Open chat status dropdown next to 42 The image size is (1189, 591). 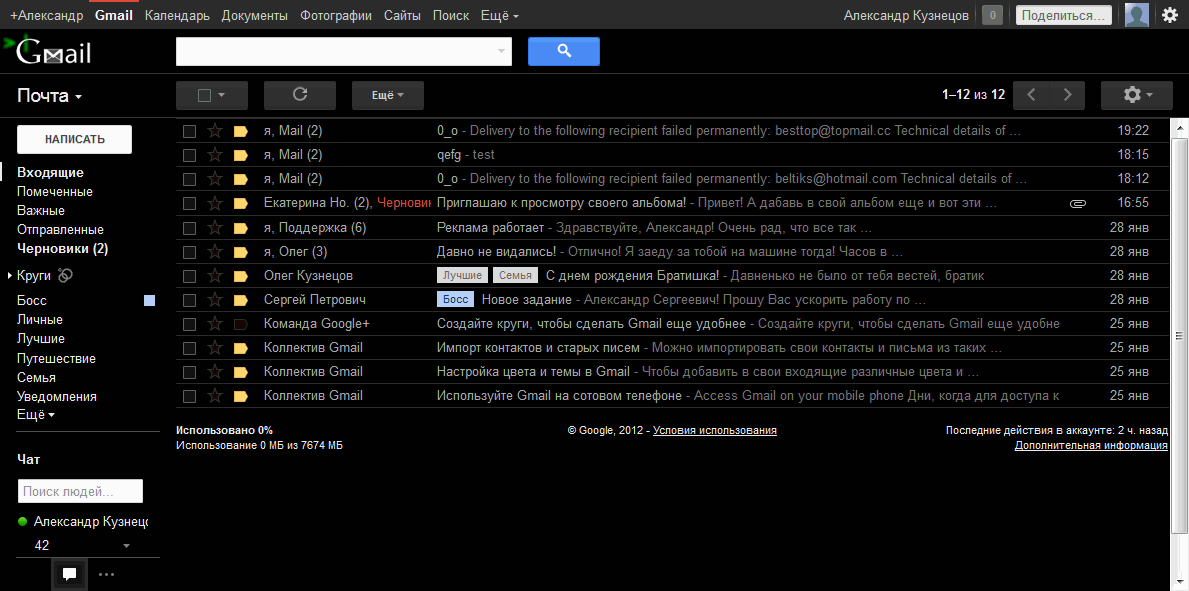click(126, 545)
